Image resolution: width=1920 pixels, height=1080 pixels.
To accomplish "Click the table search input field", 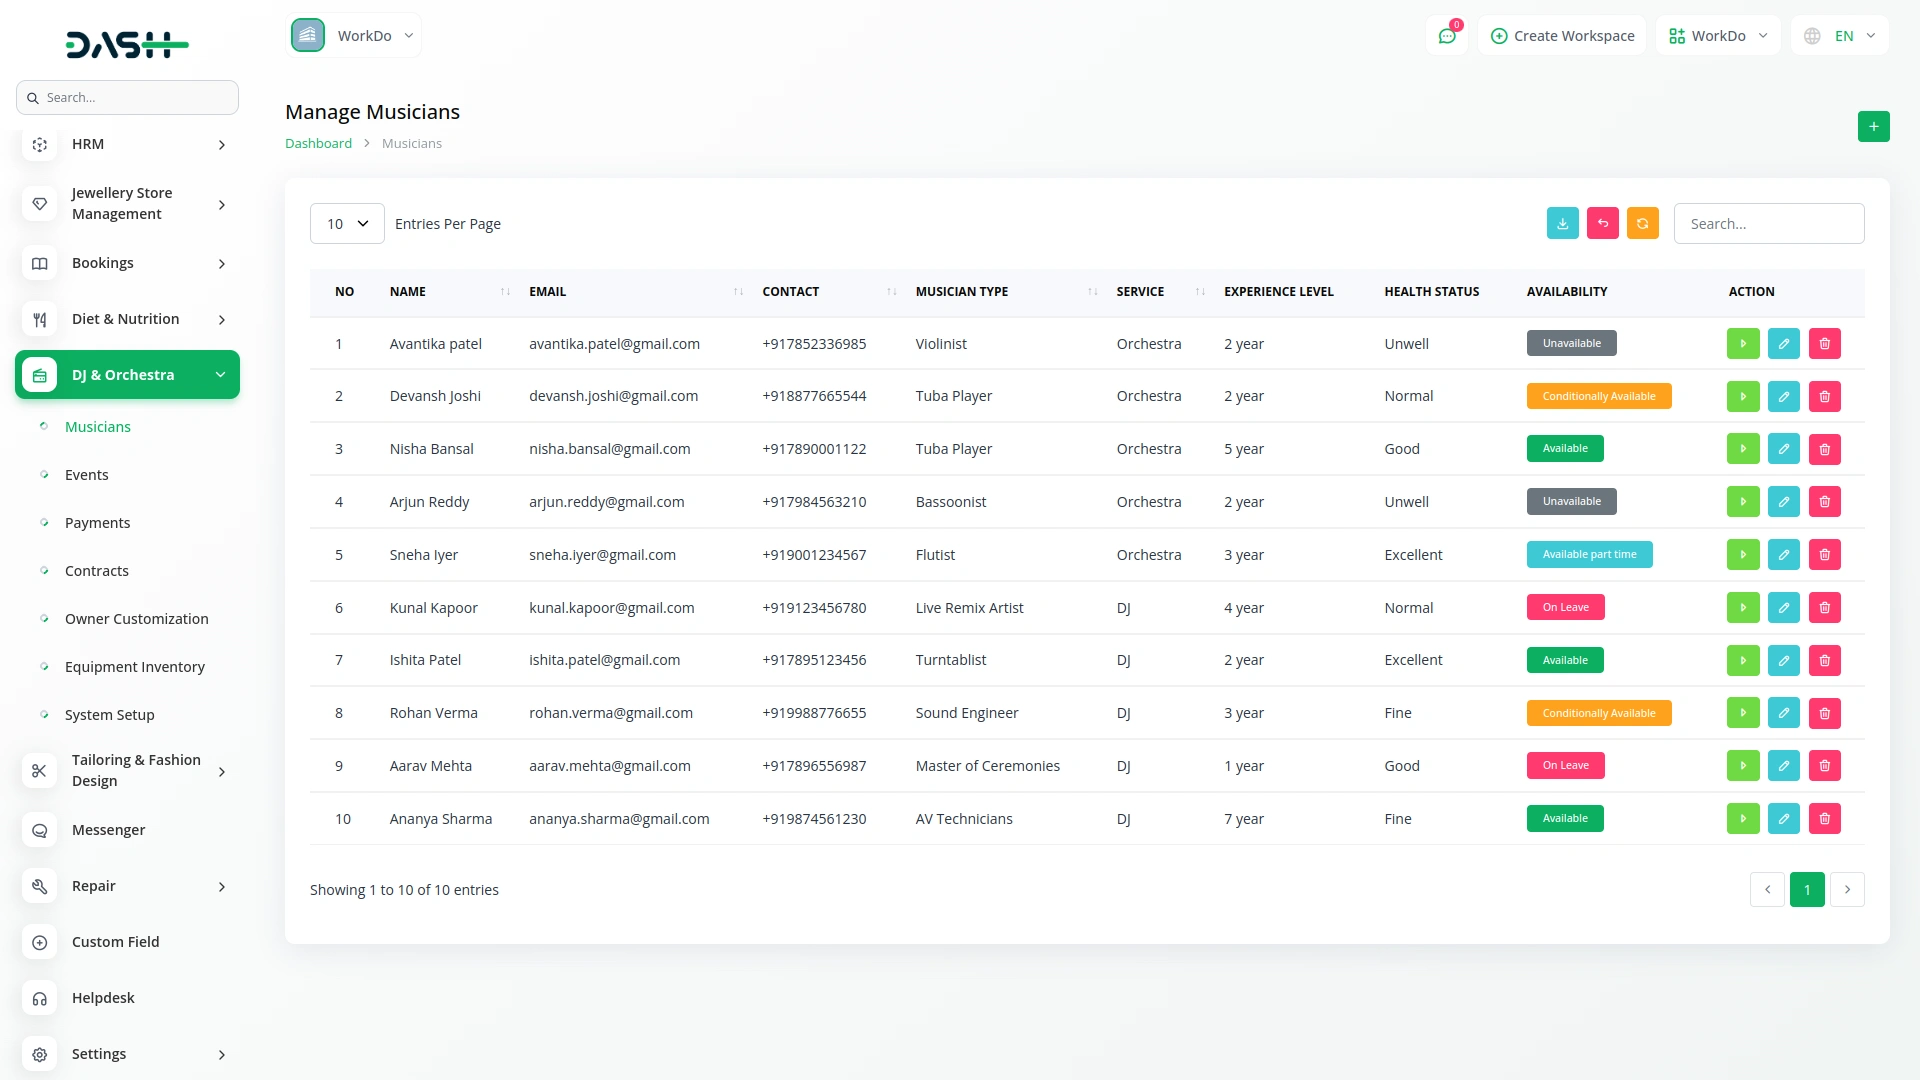I will (x=1768, y=224).
